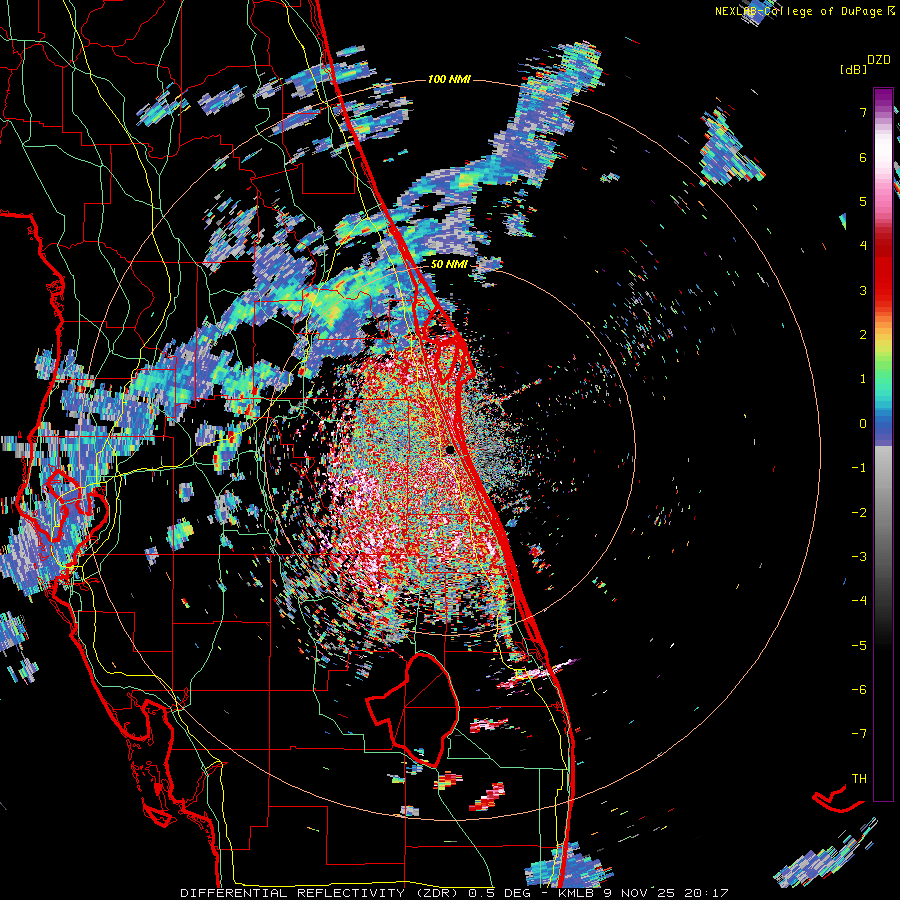Click the 100 NMI range ring label

click(x=449, y=79)
